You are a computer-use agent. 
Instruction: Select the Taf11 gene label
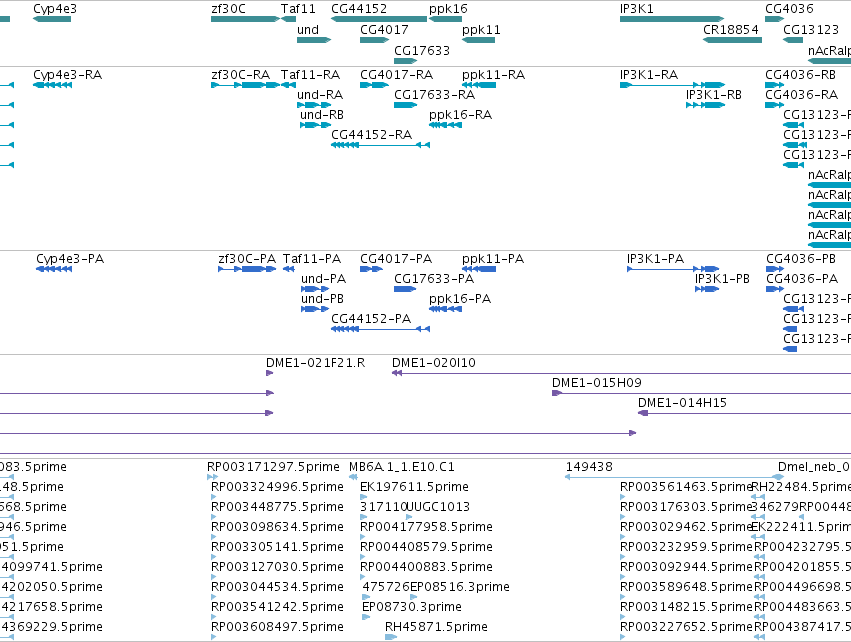[298, 9]
